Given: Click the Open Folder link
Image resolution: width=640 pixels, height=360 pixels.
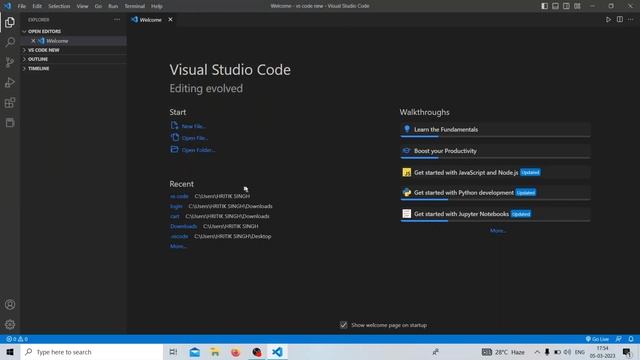Looking at the screenshot, I should (198, 150).
